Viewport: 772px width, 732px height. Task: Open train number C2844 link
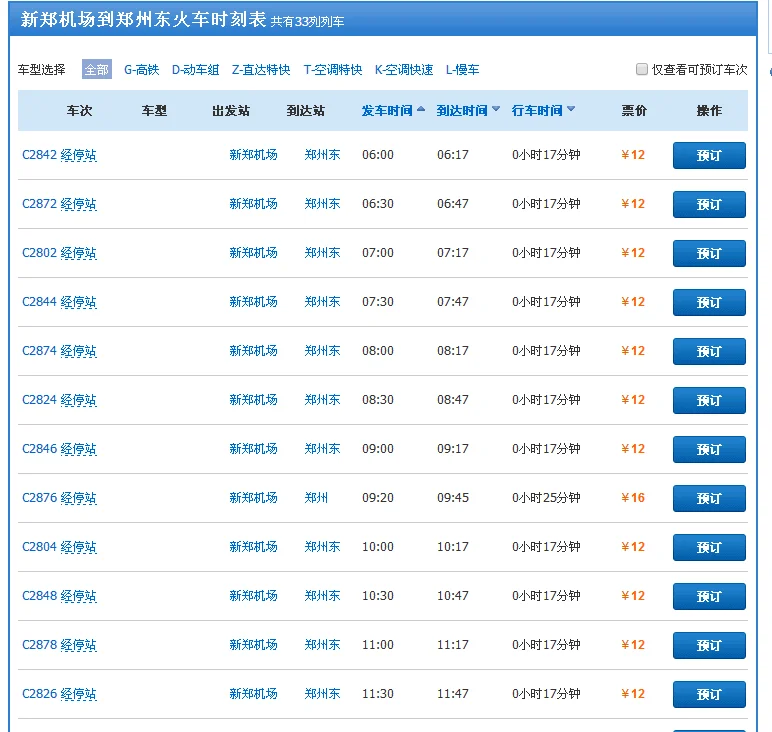pos(39,302)
